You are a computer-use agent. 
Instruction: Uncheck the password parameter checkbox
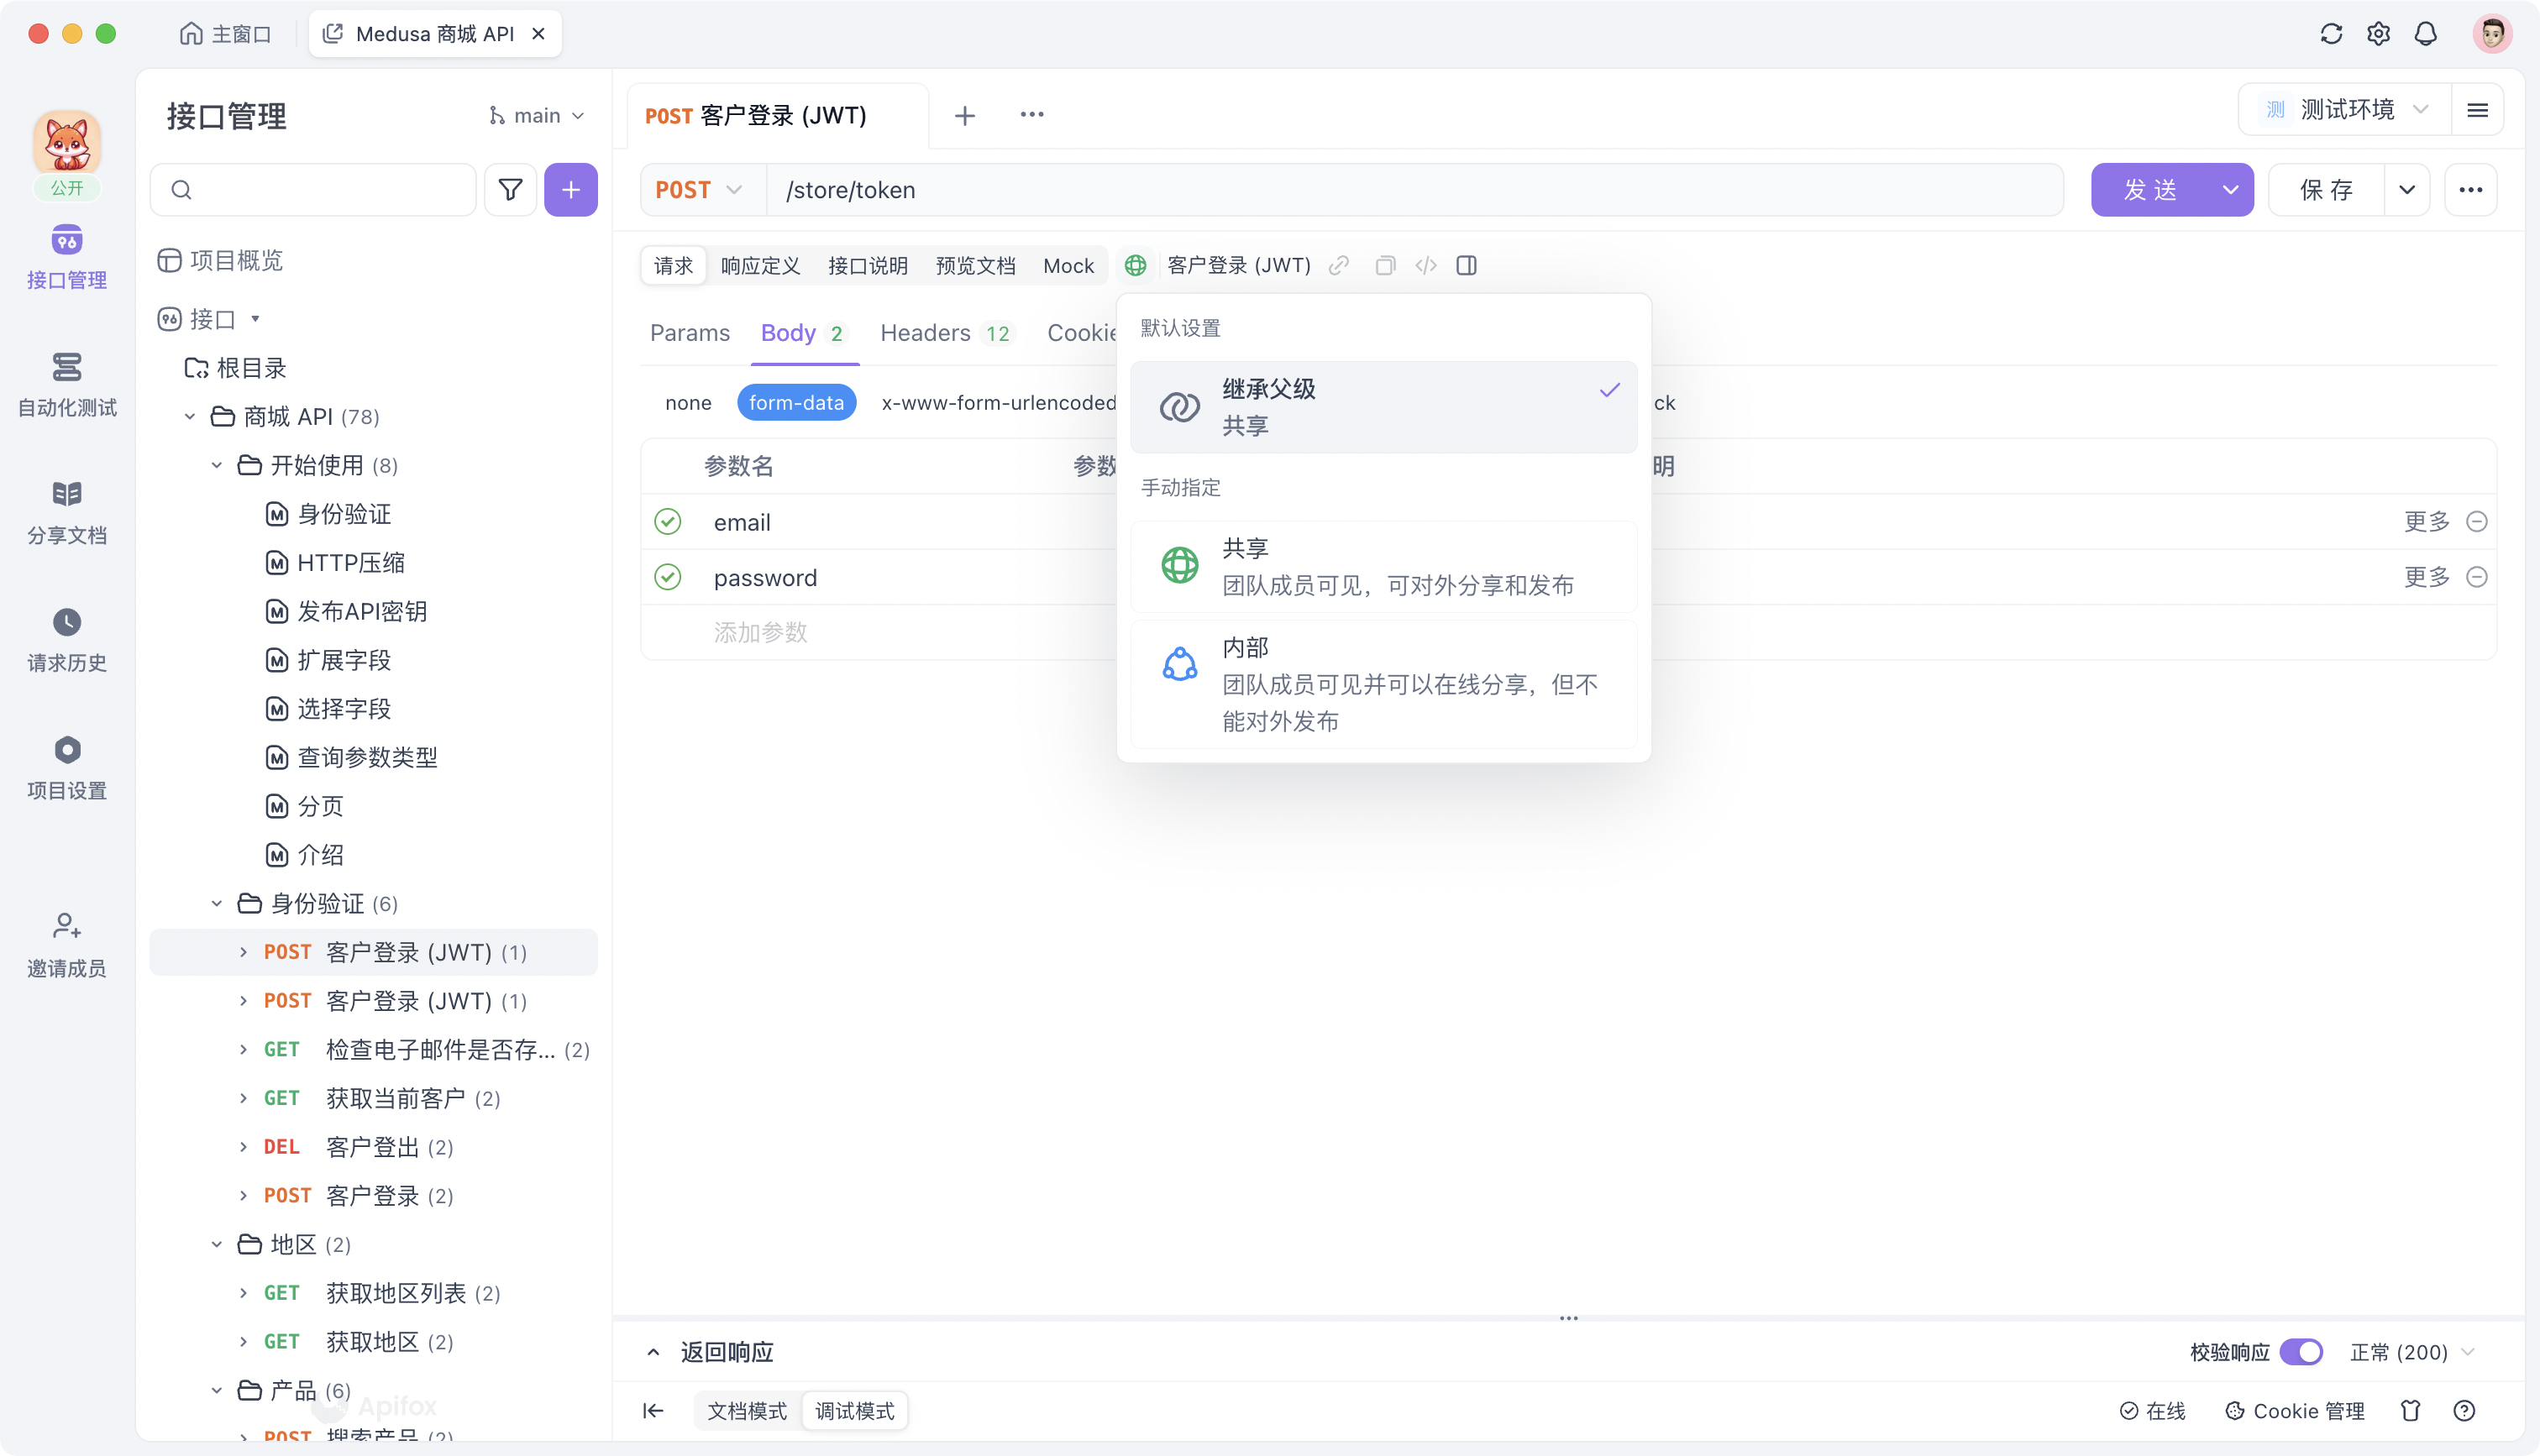click(x=667, y=577)
